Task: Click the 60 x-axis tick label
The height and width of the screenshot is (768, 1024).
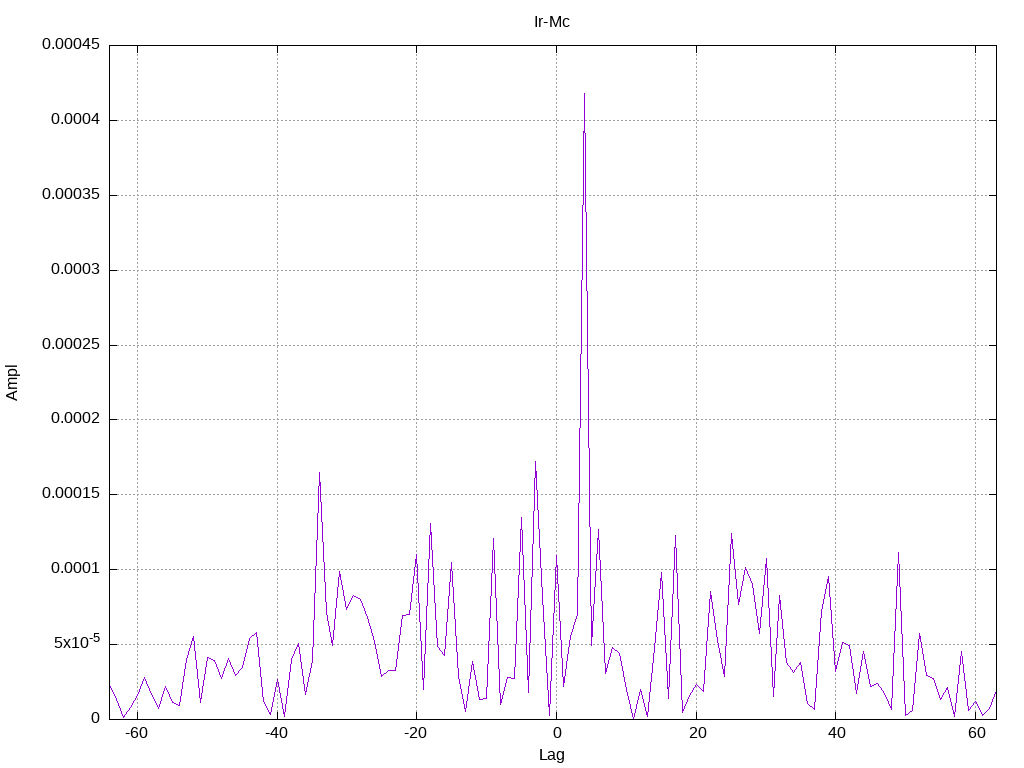Action: [x=976, y=733]
